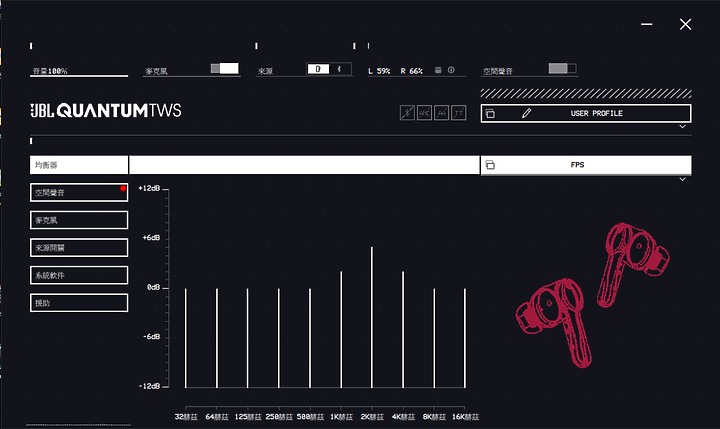Select the dongle source option

coord(318,69)
